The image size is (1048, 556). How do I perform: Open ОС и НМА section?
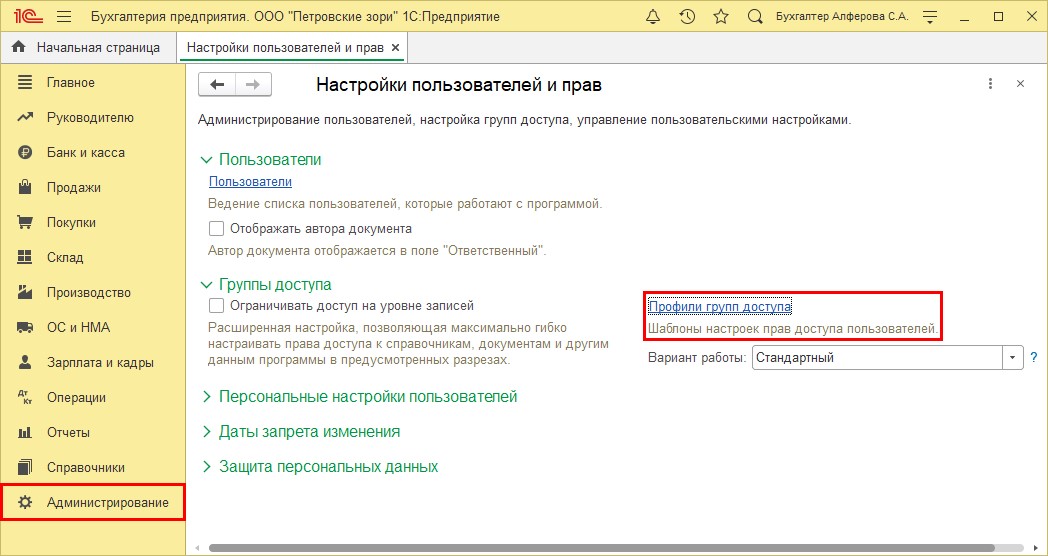tap(93, 327)
